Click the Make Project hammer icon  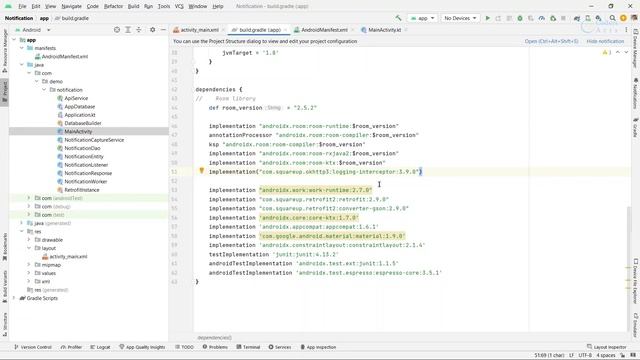pyautogui.click(x=398, y=18)
